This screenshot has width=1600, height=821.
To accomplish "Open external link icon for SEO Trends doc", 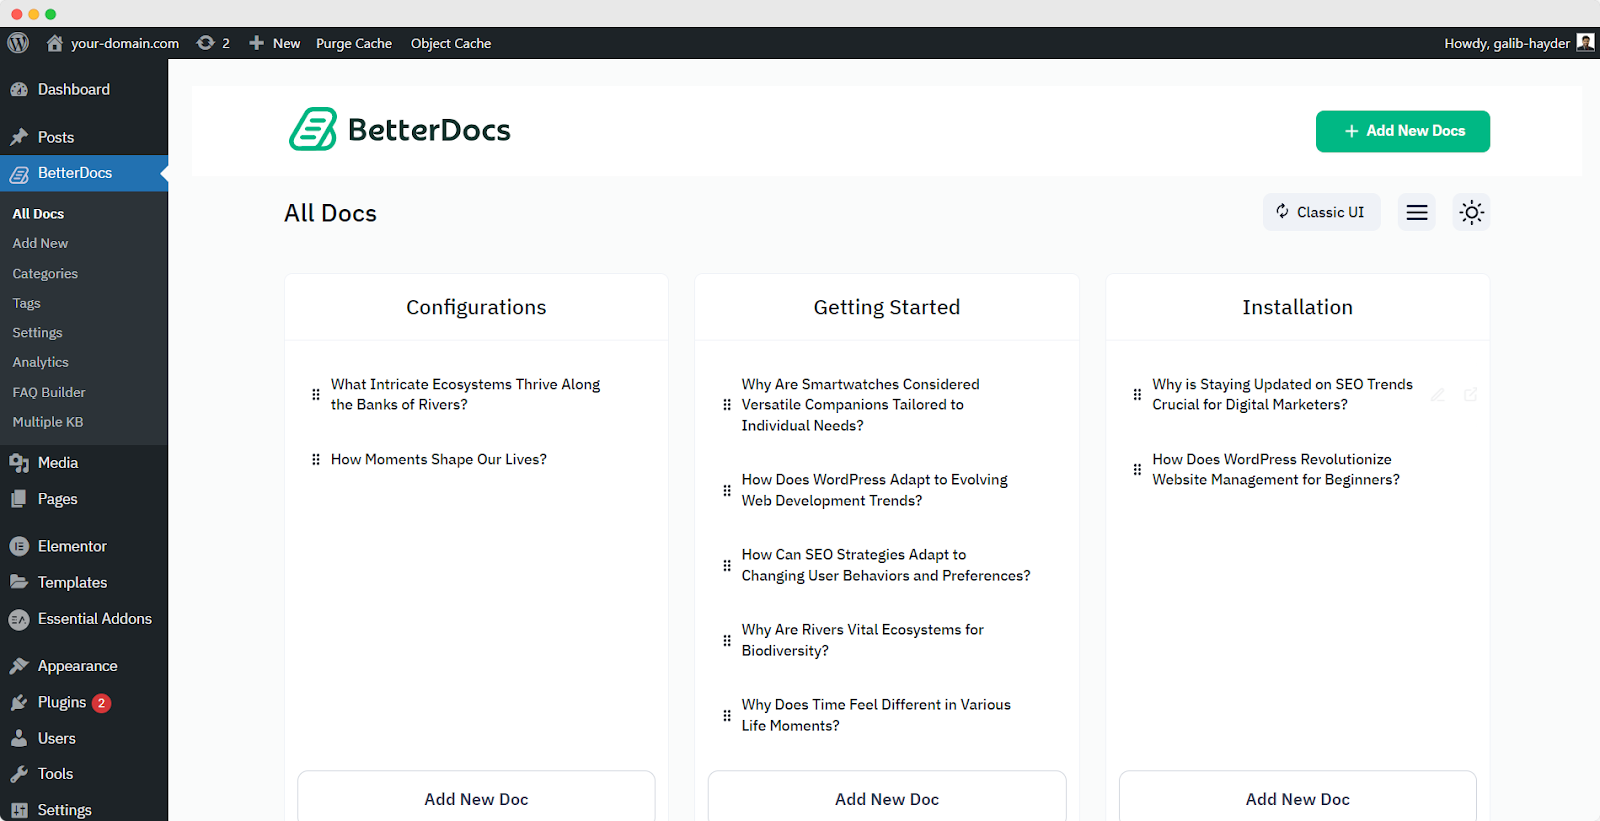I will coord(1470,395).
